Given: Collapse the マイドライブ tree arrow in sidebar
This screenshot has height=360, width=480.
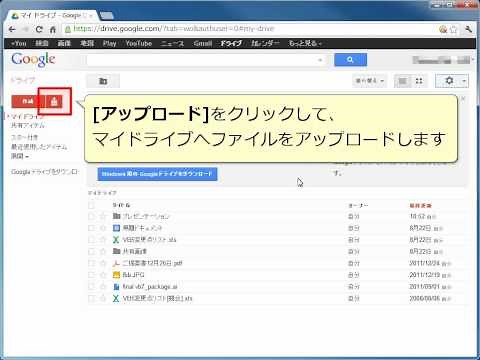Looking at the screenshot, I should pos(8,117).
